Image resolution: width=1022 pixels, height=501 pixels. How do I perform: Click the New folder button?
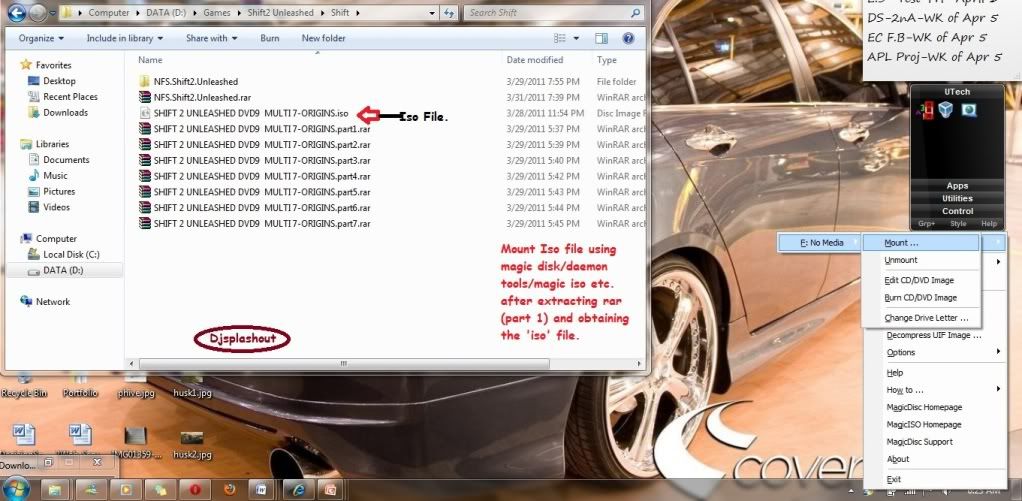pyautogui.click(x=323, y=38)
